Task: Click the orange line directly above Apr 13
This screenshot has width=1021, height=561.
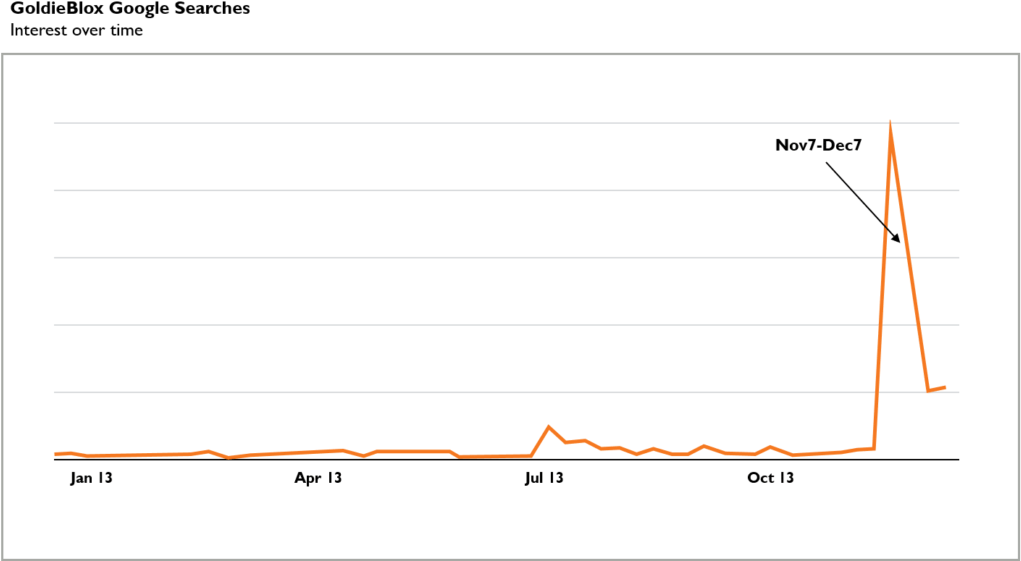Action: [318, 452]
